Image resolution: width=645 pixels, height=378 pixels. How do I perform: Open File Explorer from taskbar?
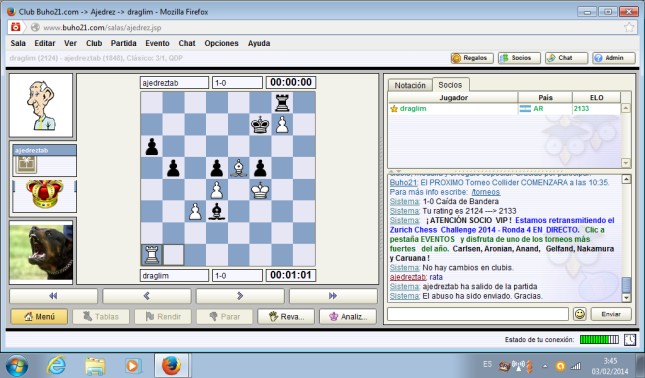95,366
